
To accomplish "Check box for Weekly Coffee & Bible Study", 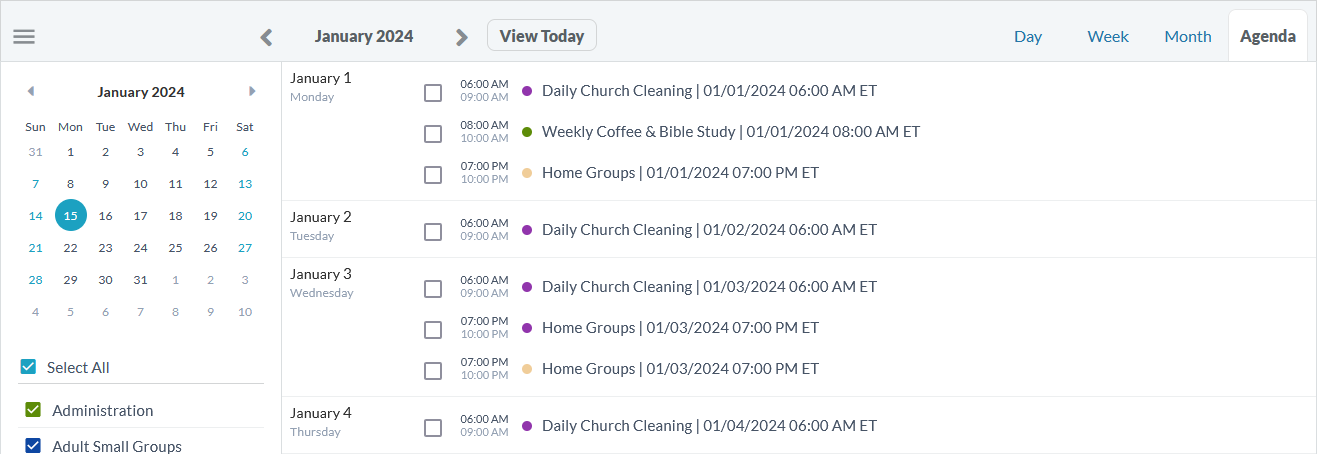I will (x=433, y=134).
